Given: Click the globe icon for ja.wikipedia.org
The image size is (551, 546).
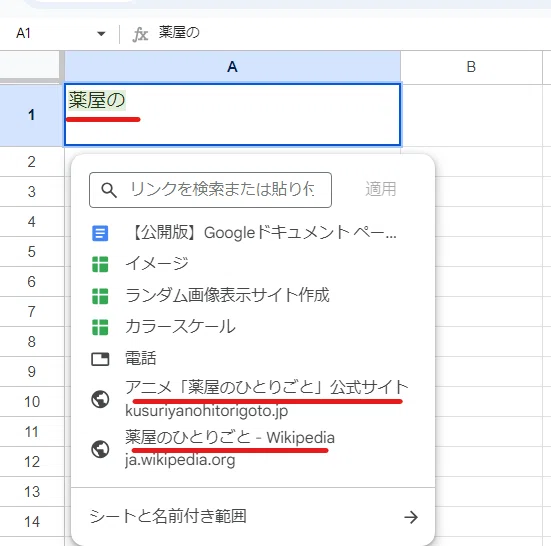Looking at the screenshot, I should (x=100, y=449).
